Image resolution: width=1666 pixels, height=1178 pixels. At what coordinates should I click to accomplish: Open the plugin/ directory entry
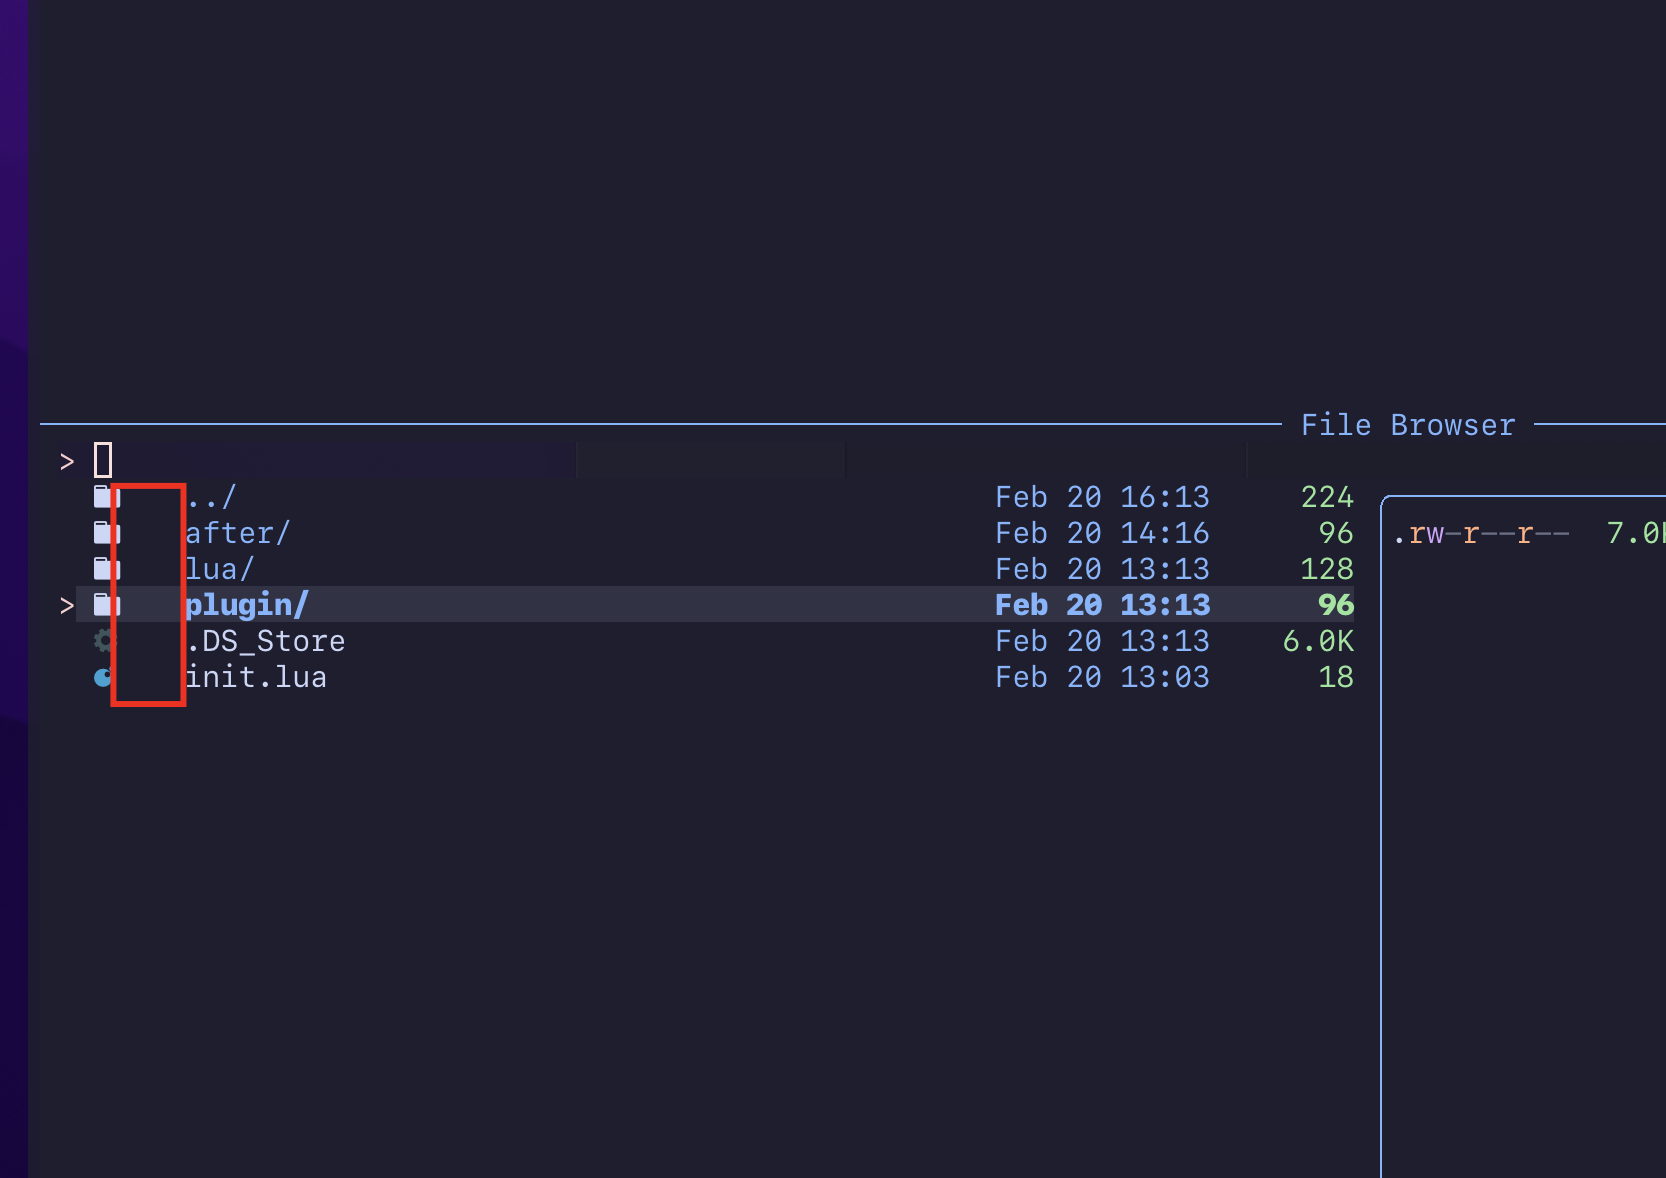(x=246, y=604)
